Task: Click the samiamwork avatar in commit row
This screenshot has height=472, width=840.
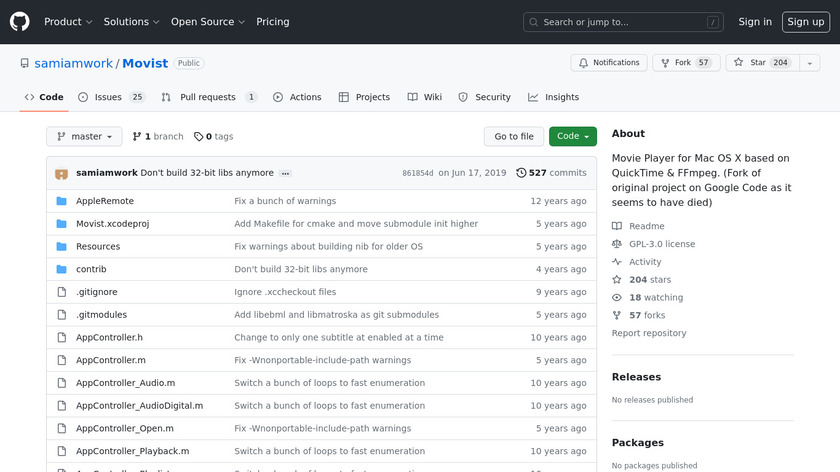Action: pyautogui.click(x=61, y=173)
